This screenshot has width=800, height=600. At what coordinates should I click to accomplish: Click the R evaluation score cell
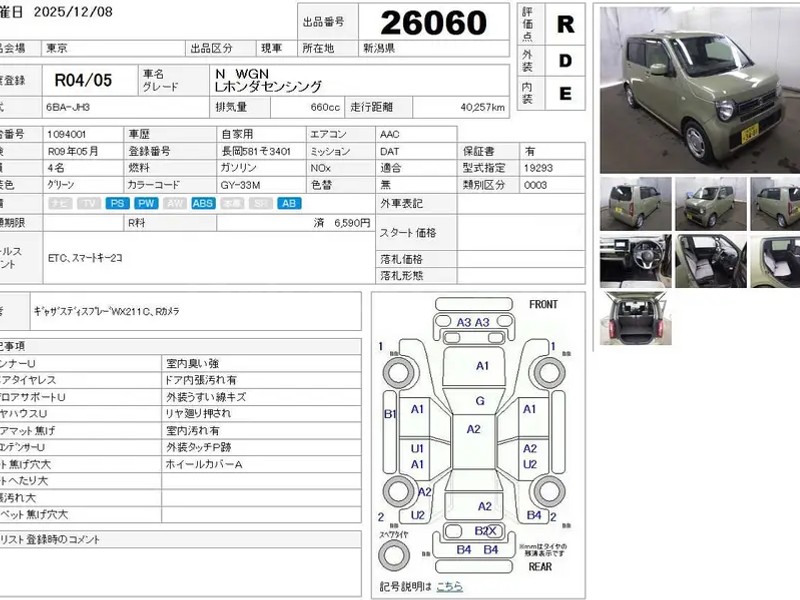pyautogui.click(x=565, y=24)
